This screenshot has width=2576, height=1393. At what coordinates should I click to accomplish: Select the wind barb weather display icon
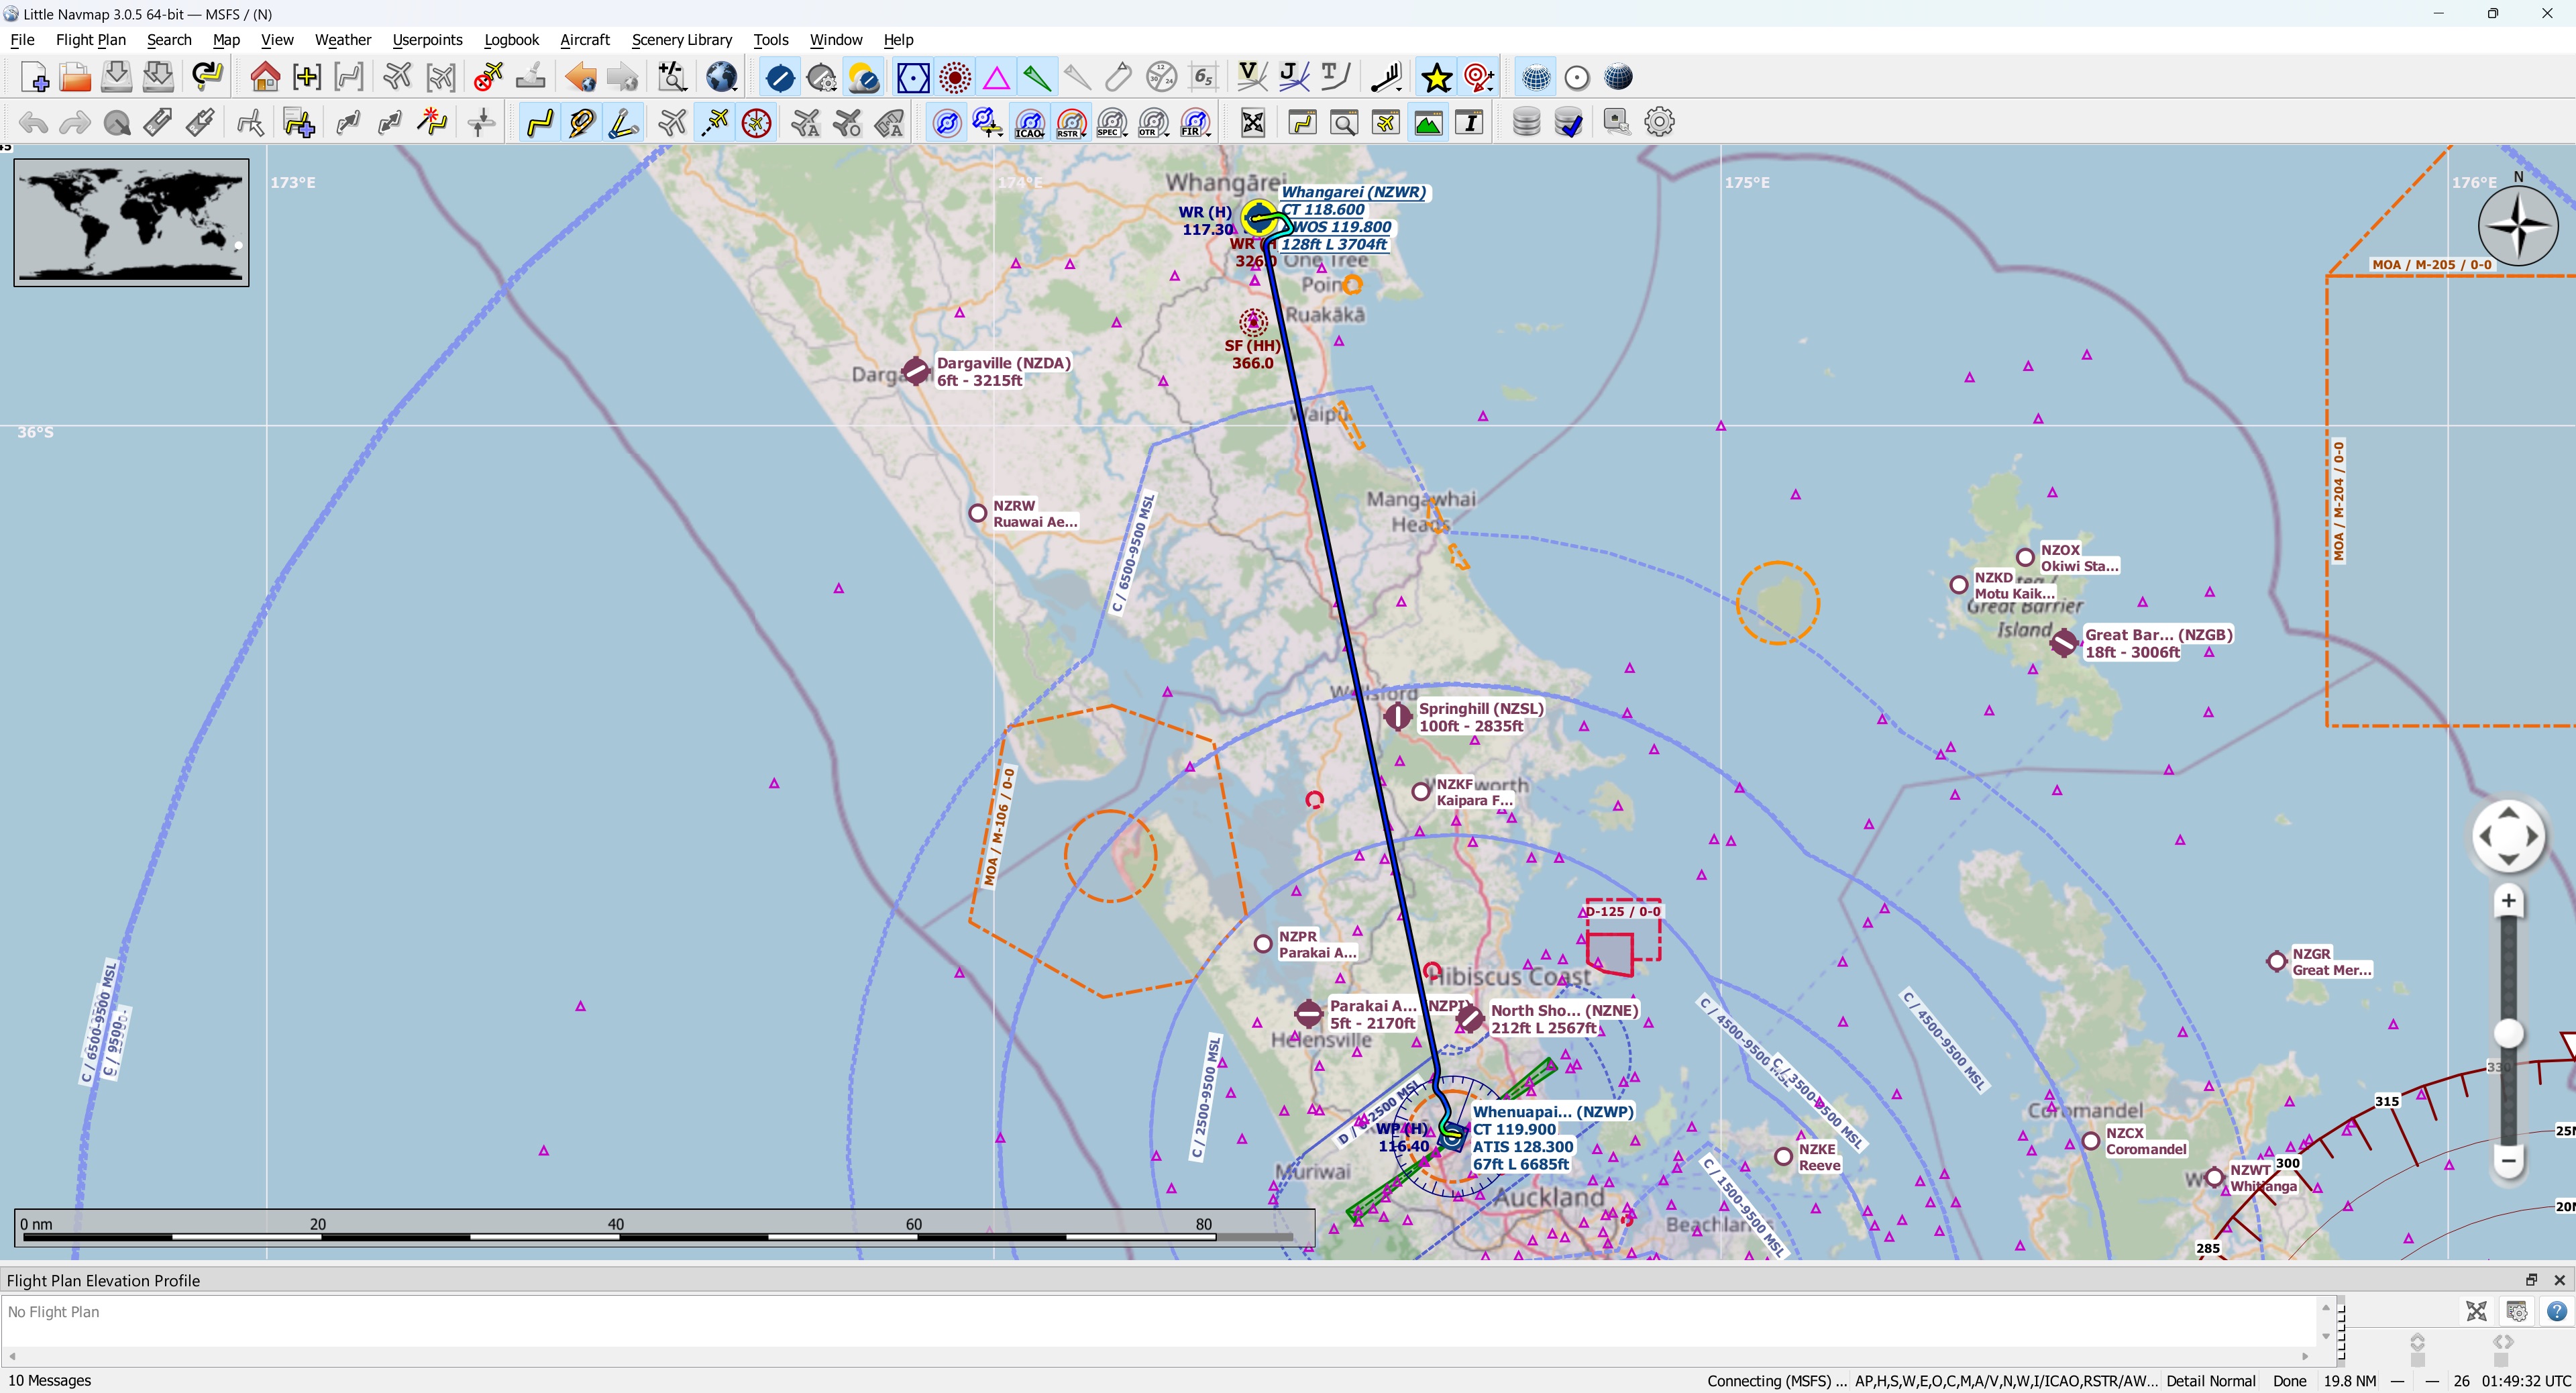(1386, 76)
